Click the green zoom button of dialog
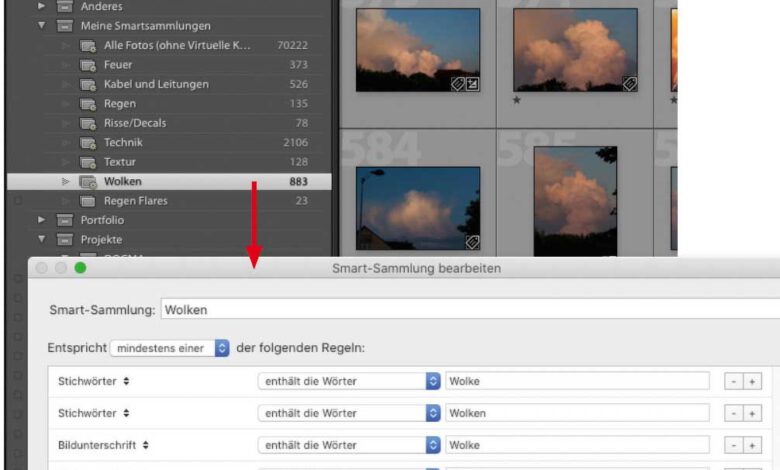The width and height of the screenshot is (780, 470). (x=80, y=268)
